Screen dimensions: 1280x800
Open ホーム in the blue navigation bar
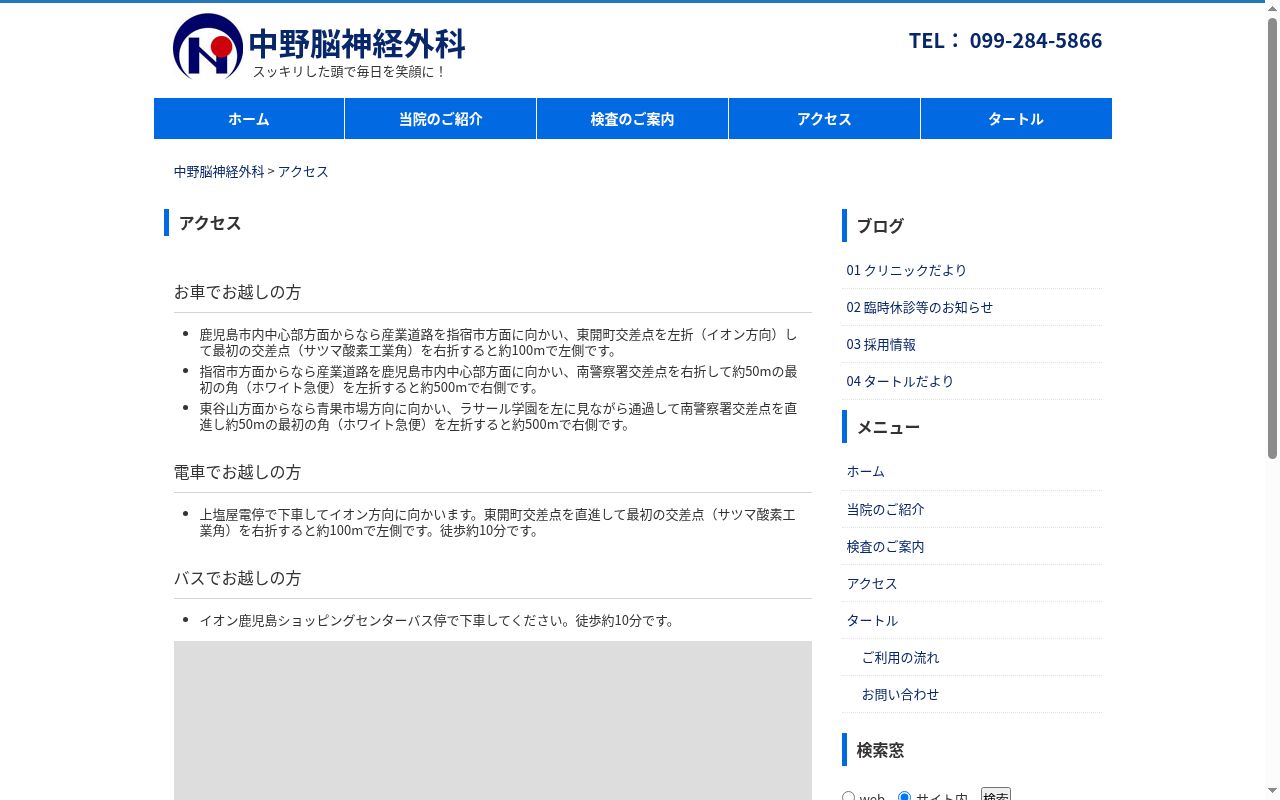tap(249, 118)
